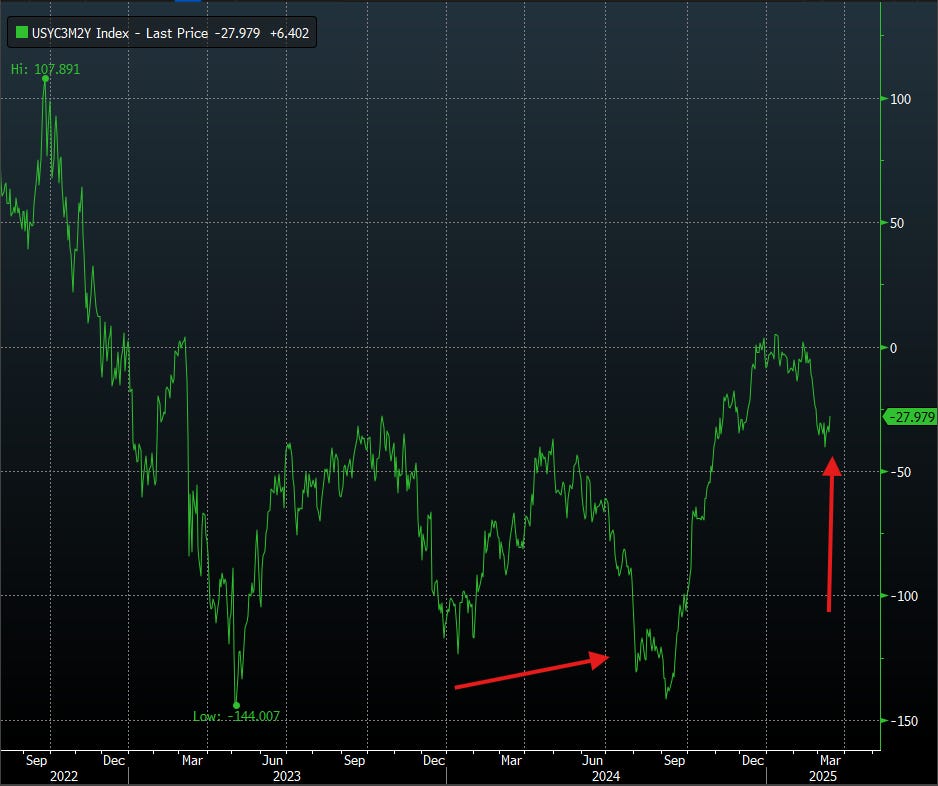Click the 2022 year label on the x-axis

pyautogui.click(x=63, y=776)
